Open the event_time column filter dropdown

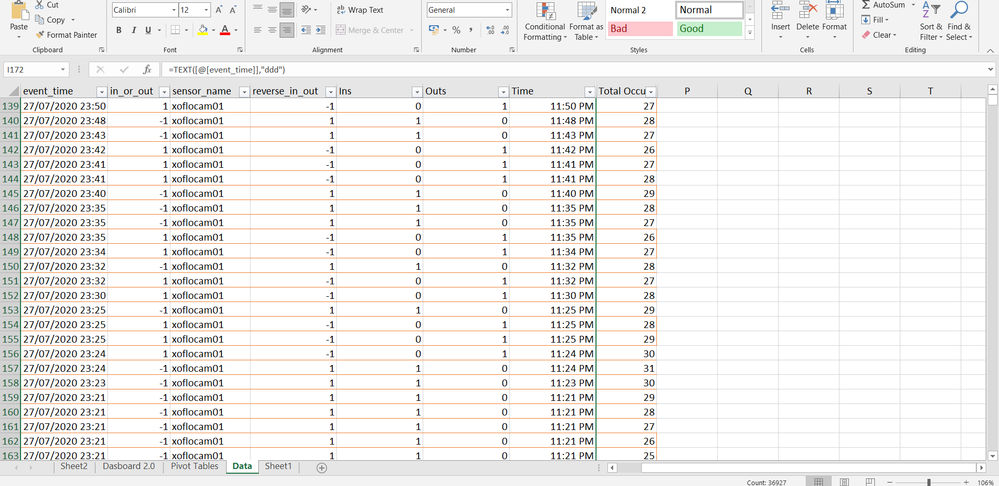(x=101, y=91)
